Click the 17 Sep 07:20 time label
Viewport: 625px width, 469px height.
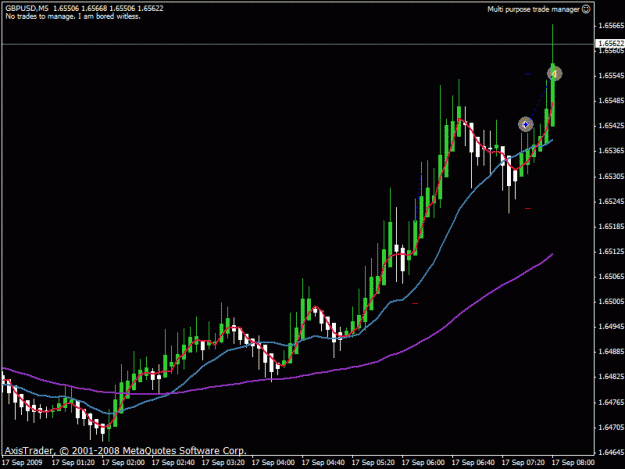(x=523, y=463)
